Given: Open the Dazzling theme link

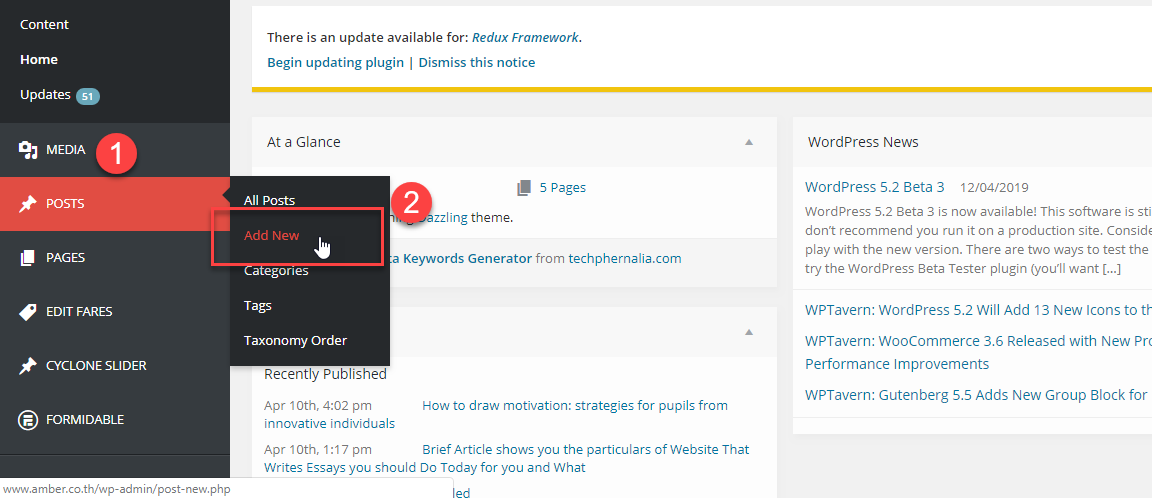Looking at the screenshot, I should coord(442,217).
